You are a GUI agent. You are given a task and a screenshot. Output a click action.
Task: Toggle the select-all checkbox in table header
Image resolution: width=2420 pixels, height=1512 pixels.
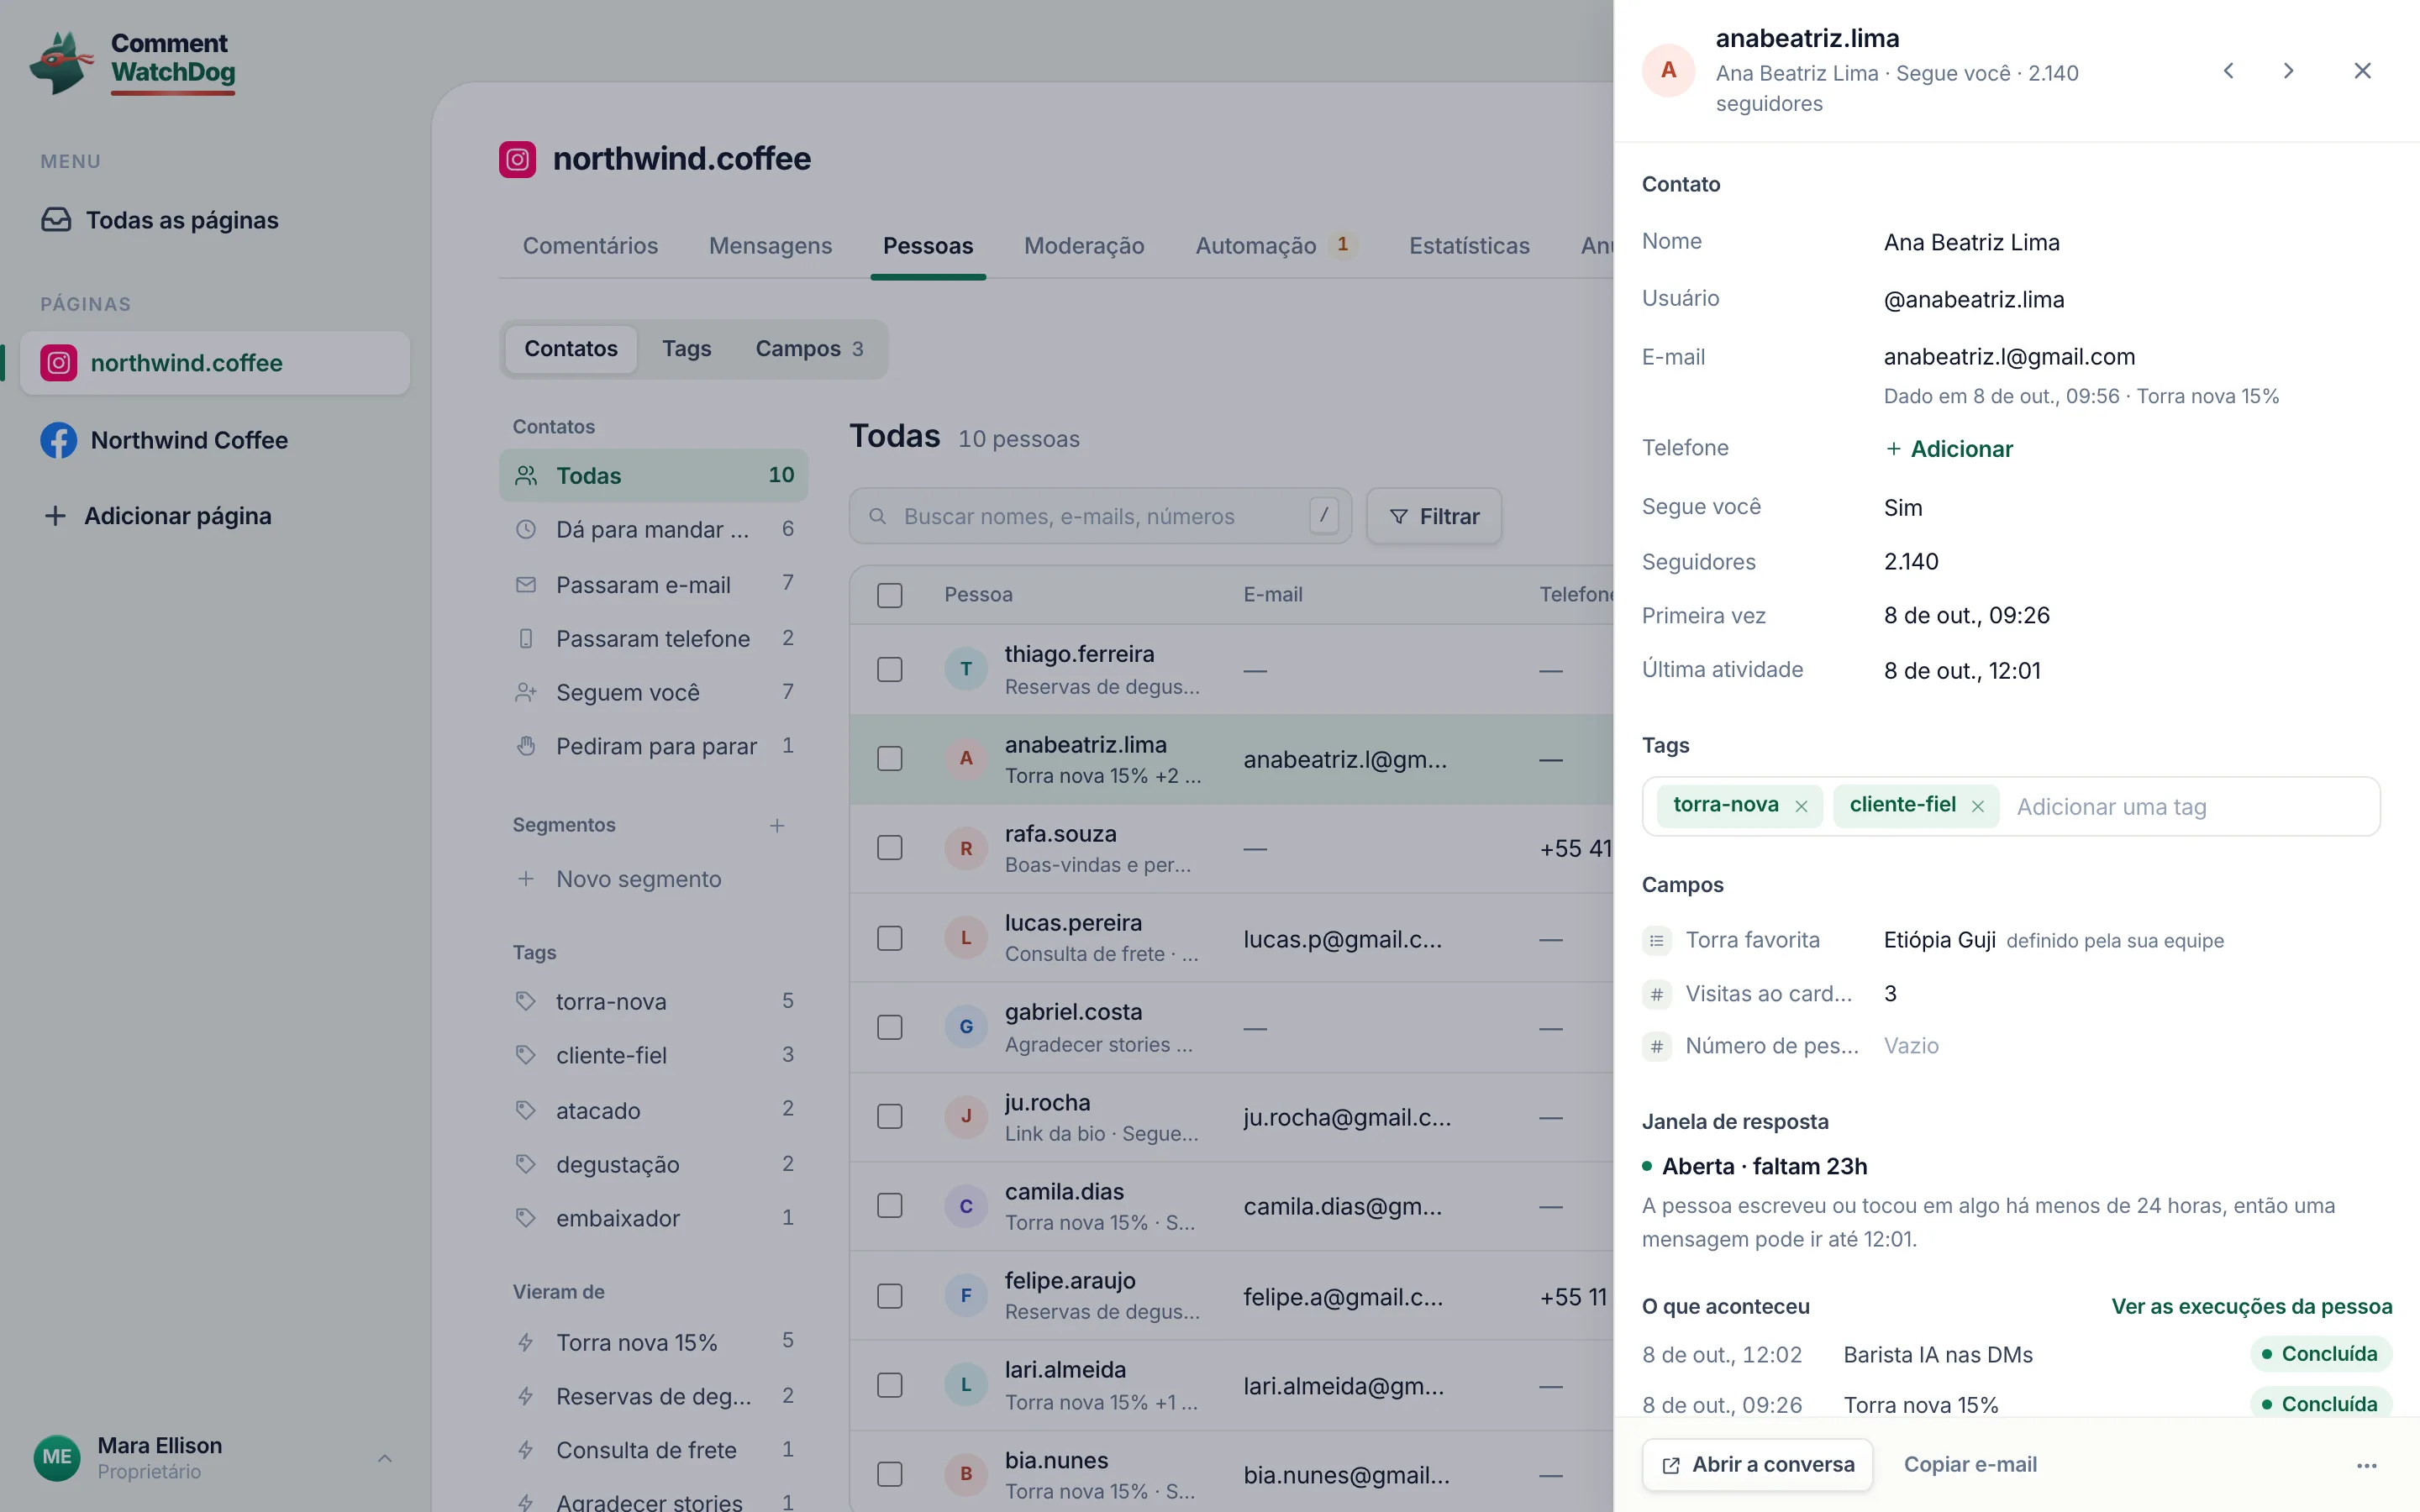(x=889, y=595)
